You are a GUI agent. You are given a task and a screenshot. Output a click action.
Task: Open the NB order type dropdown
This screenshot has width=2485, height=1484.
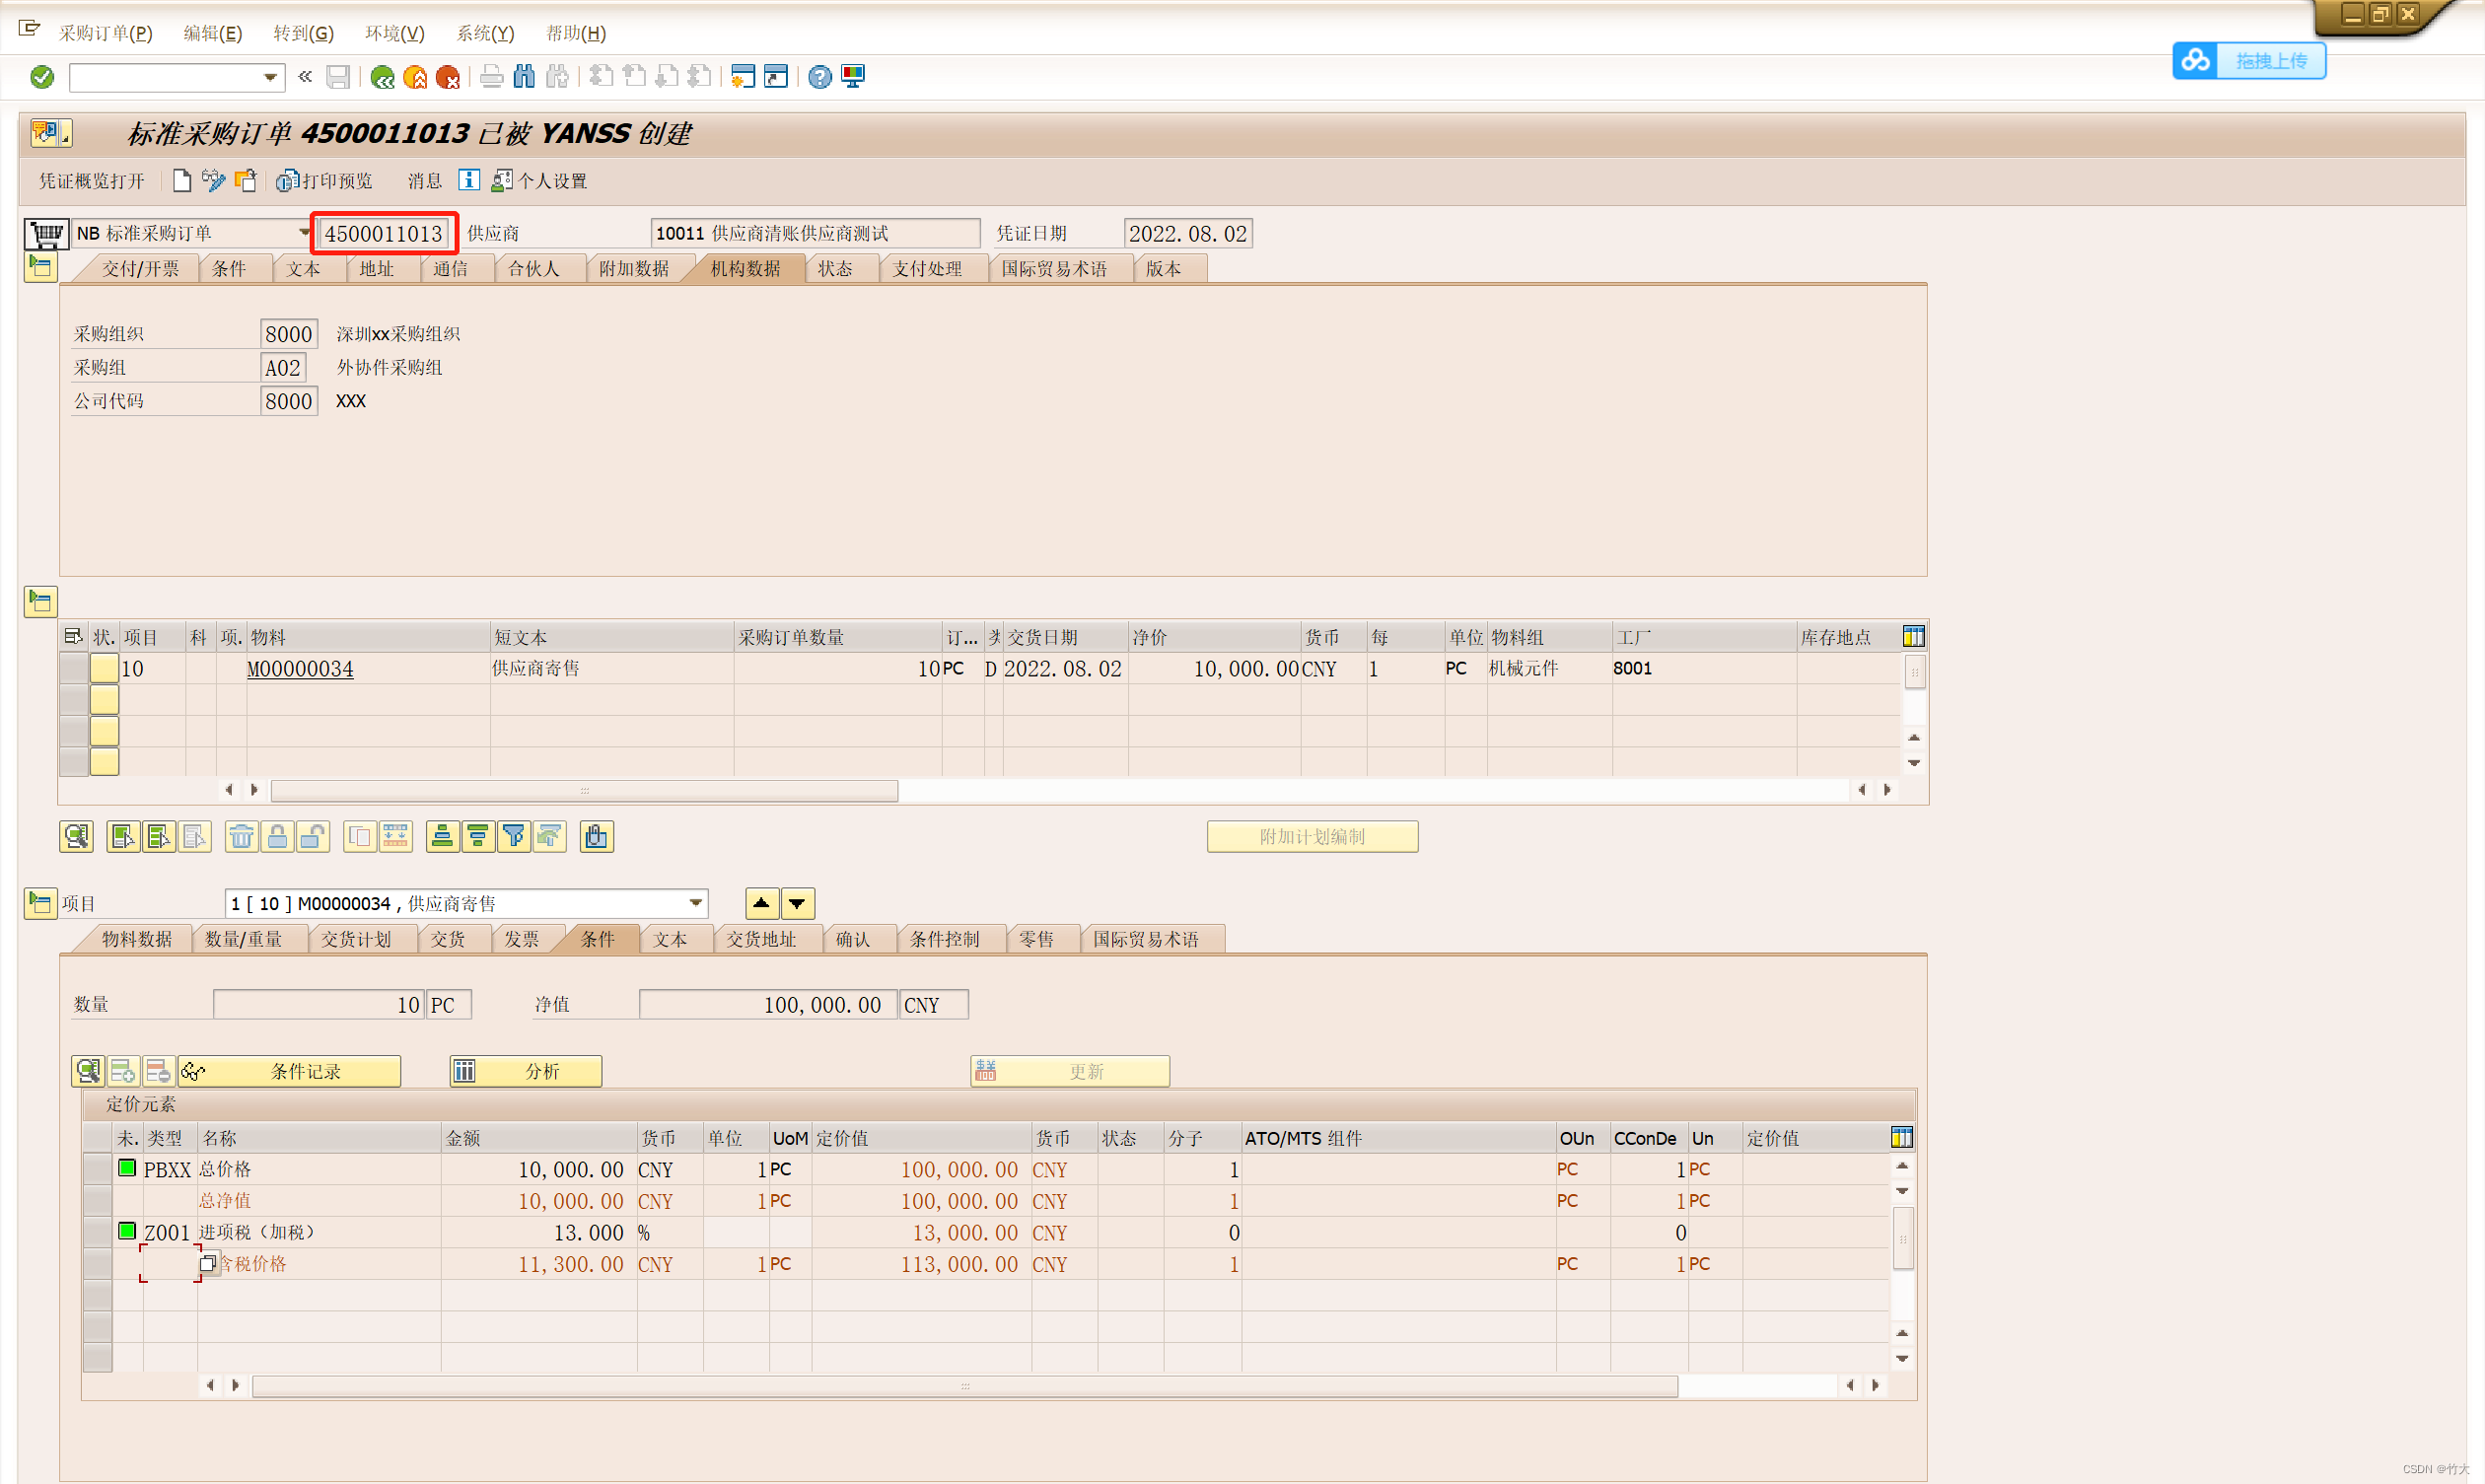pos(304,233)
